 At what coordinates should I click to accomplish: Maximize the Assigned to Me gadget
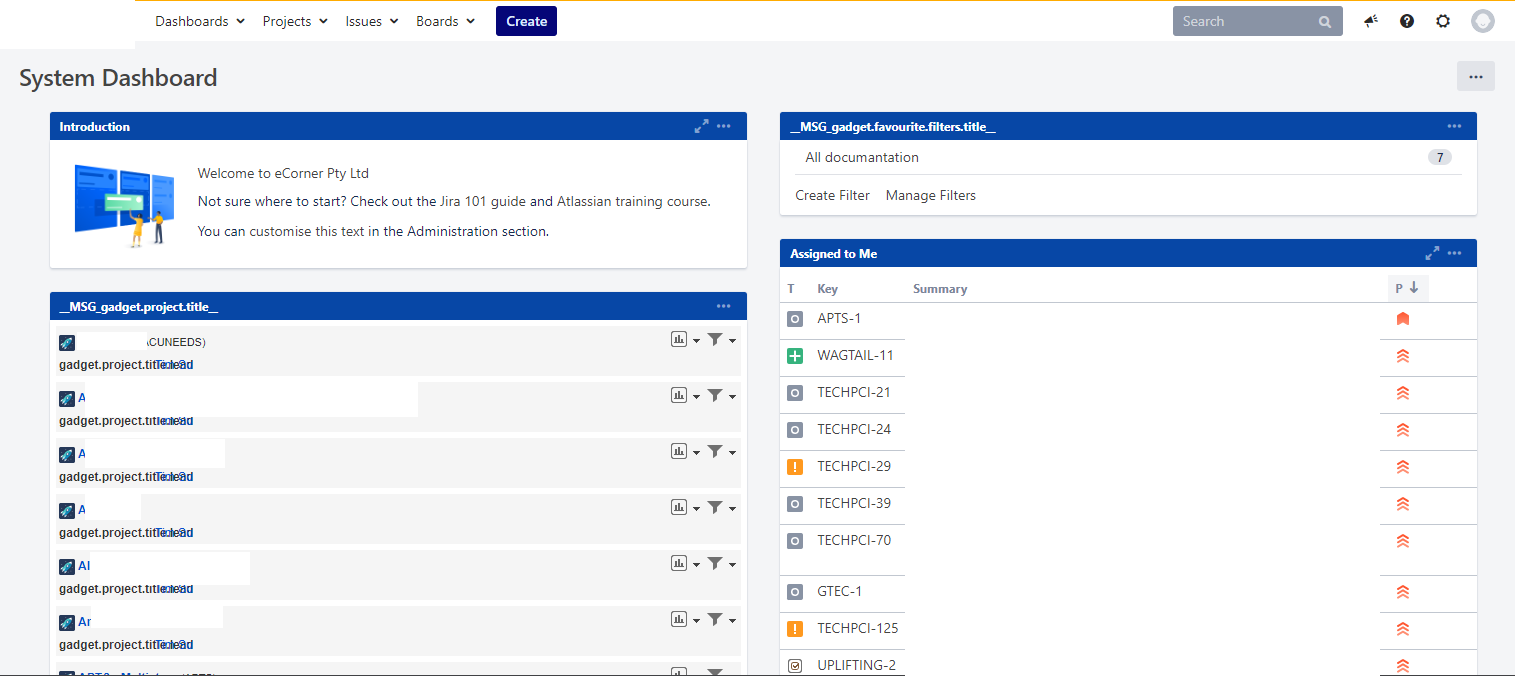click(1432, 253)
